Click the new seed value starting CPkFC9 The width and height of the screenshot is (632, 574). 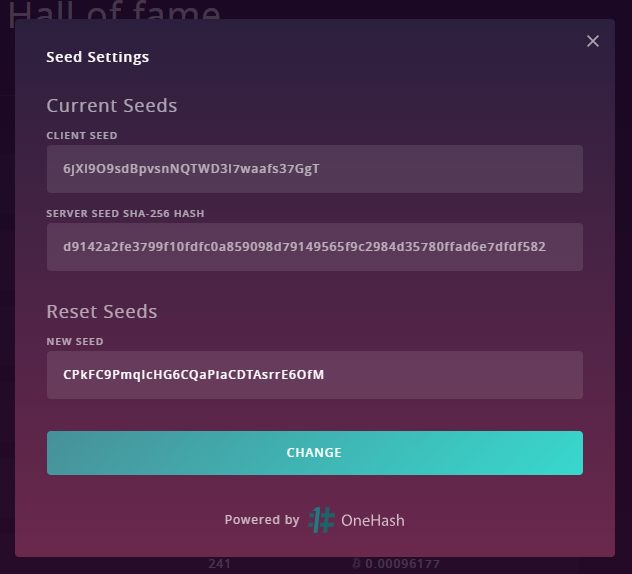193,374
